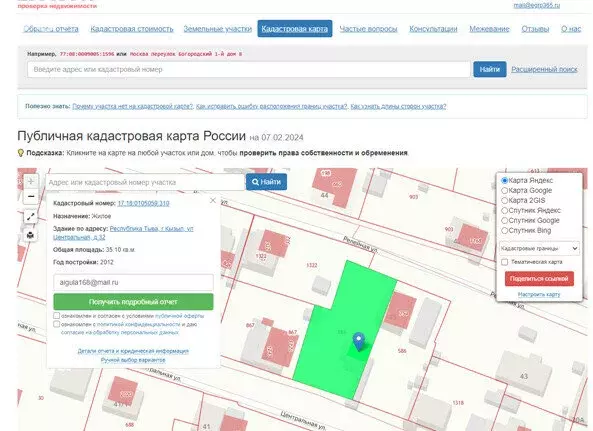
Task: Select the Спутник Bing radio option
Action: pos(504,231)
